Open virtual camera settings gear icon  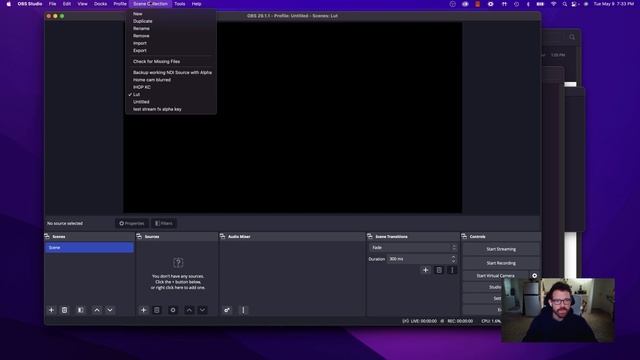click(x=534, y=276)
